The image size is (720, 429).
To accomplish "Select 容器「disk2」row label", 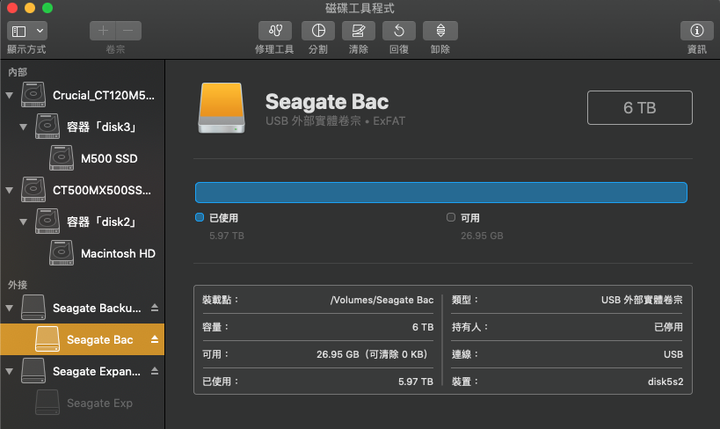I will click(x=102, y=222).
